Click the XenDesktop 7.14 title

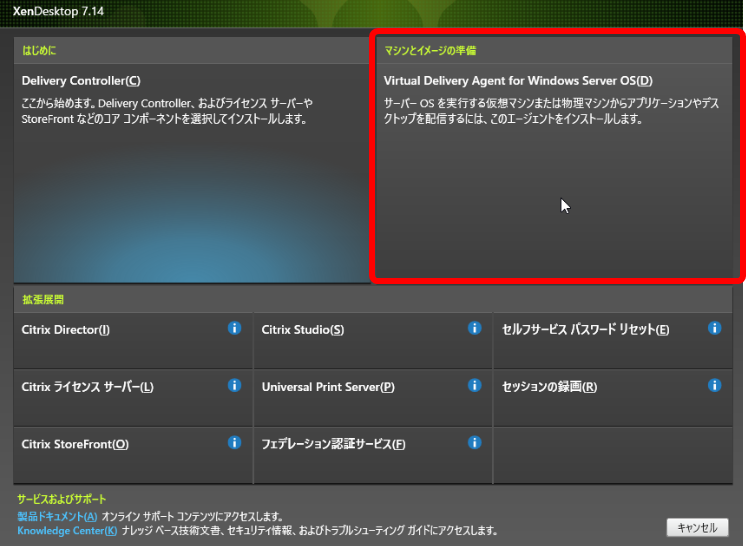pyautogui.click(x=58, y=11)
